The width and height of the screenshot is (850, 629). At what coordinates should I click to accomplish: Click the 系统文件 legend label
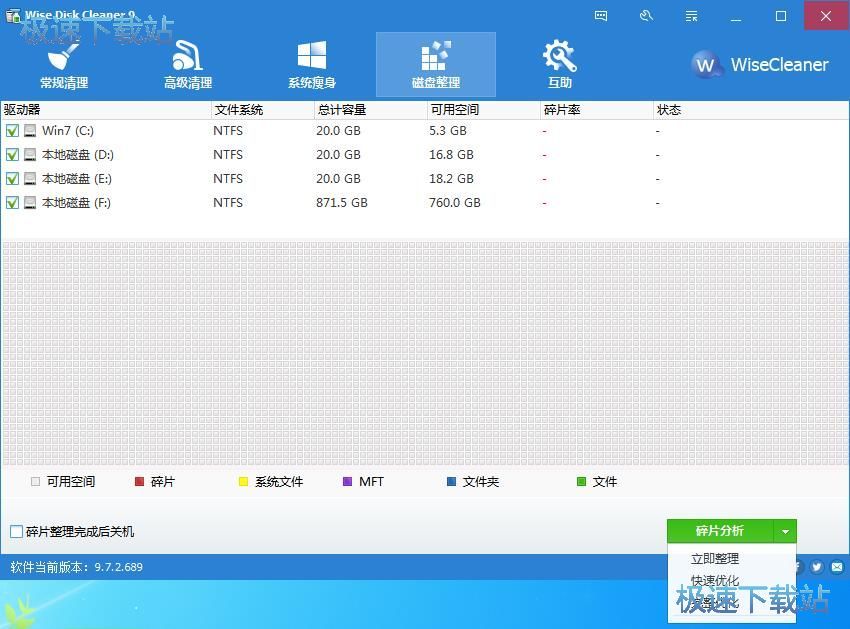tap(279, 482)
